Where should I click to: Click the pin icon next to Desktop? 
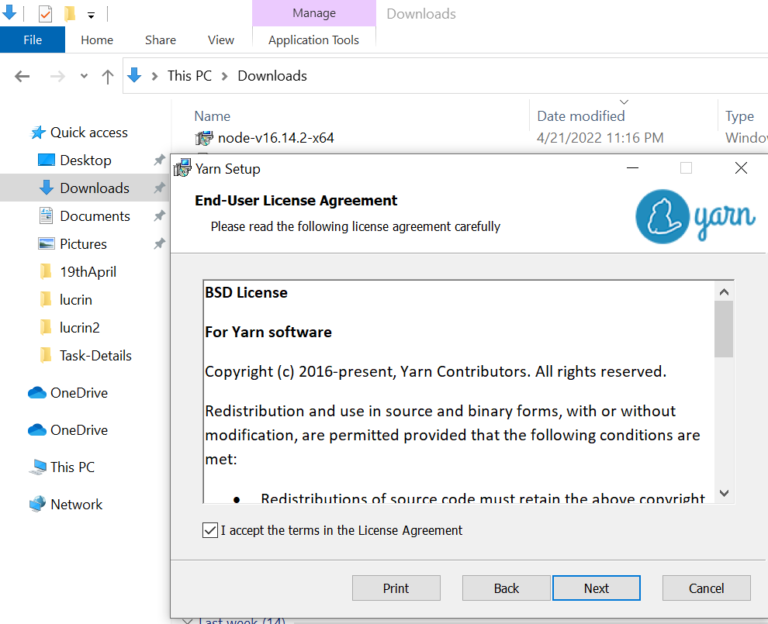159,160
